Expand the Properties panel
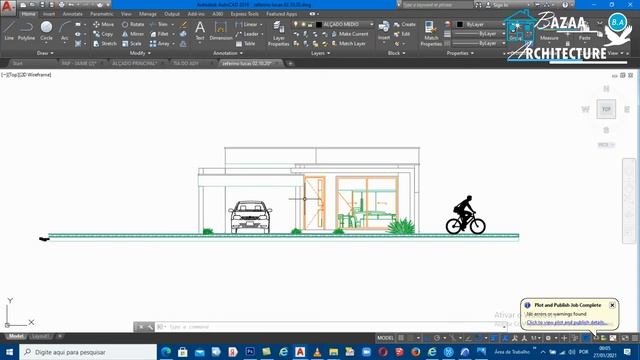This screenshot has height=360, width=640. 460,53
